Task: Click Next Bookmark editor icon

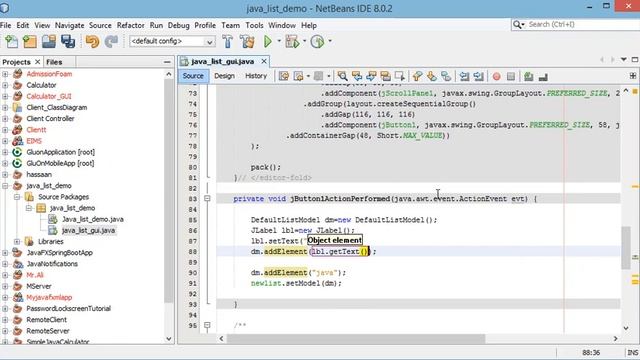Action: pos(431,76)
